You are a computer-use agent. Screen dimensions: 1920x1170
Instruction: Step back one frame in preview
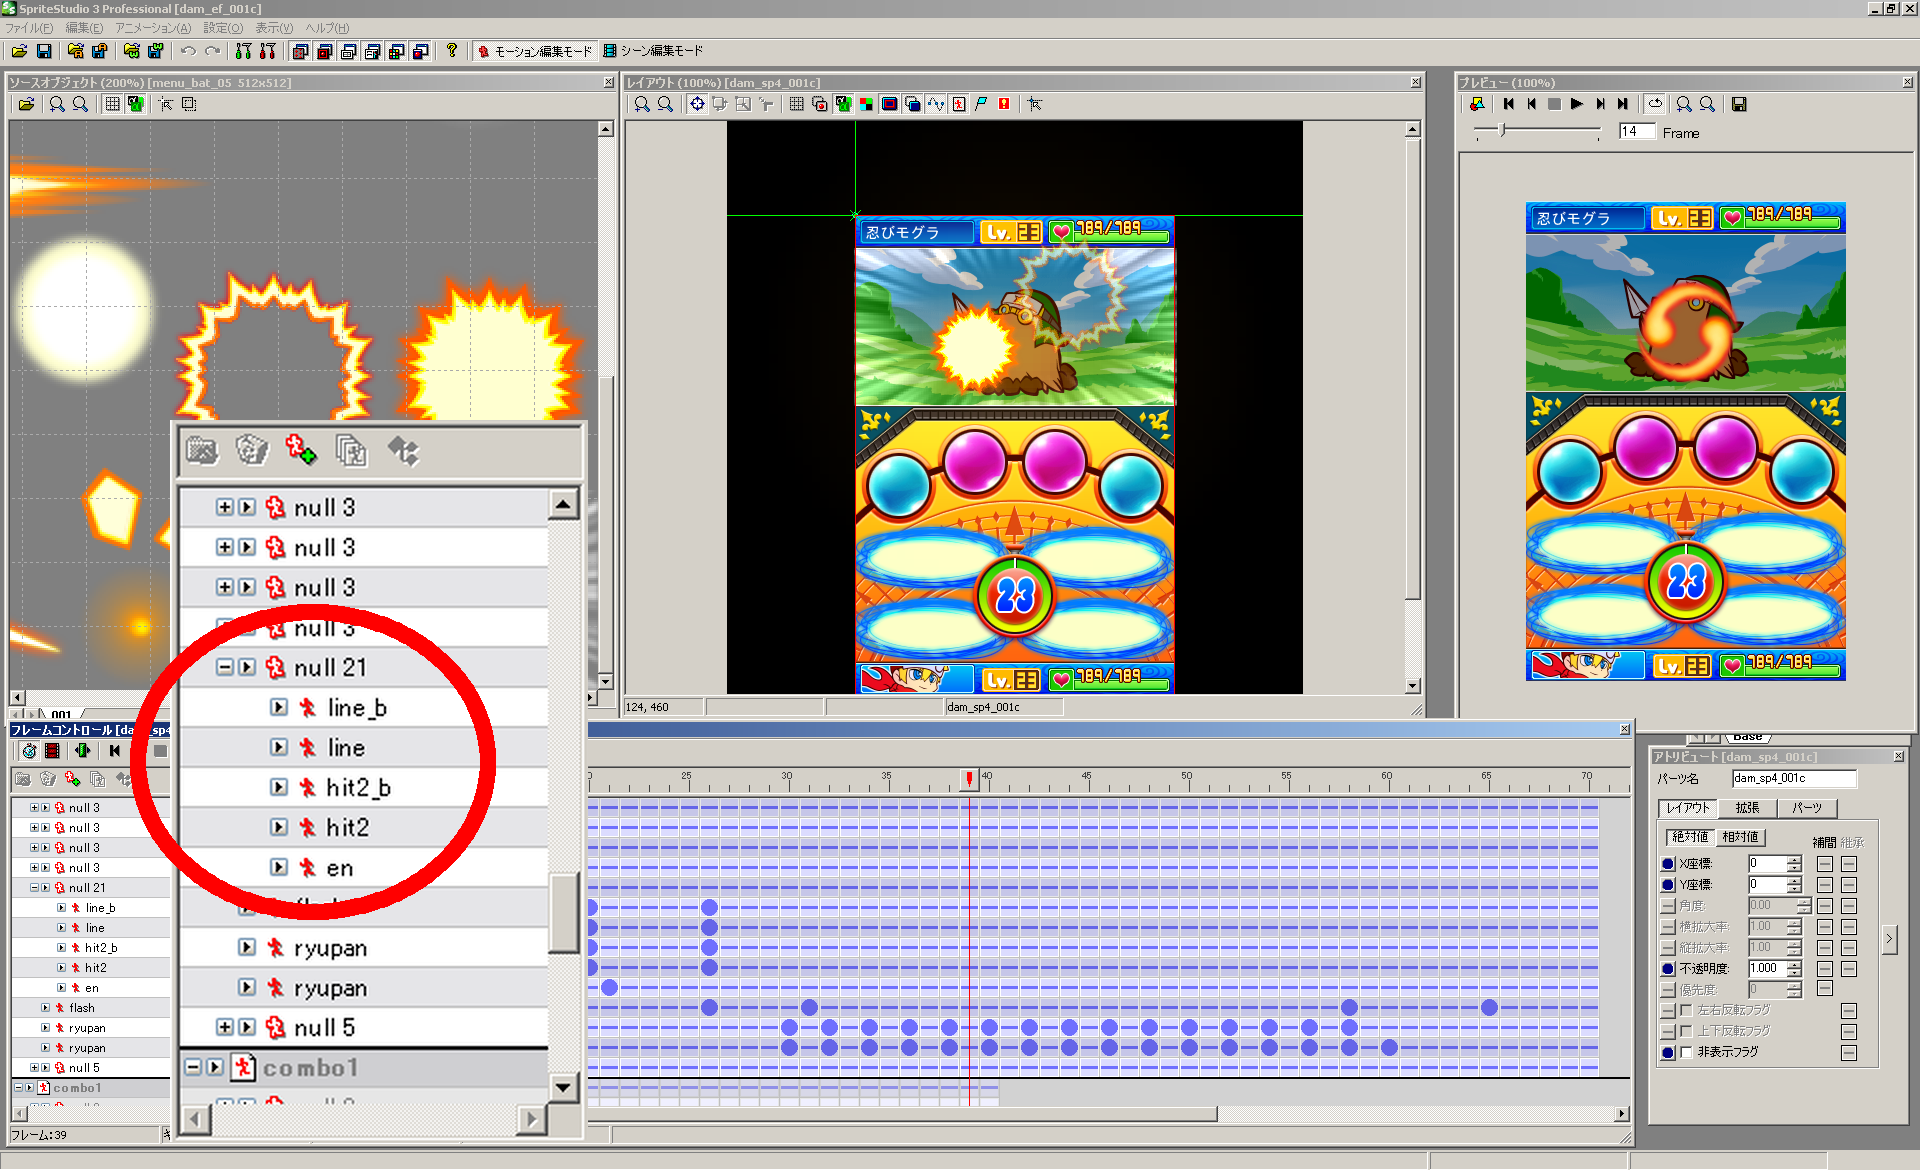[1531, 104]
